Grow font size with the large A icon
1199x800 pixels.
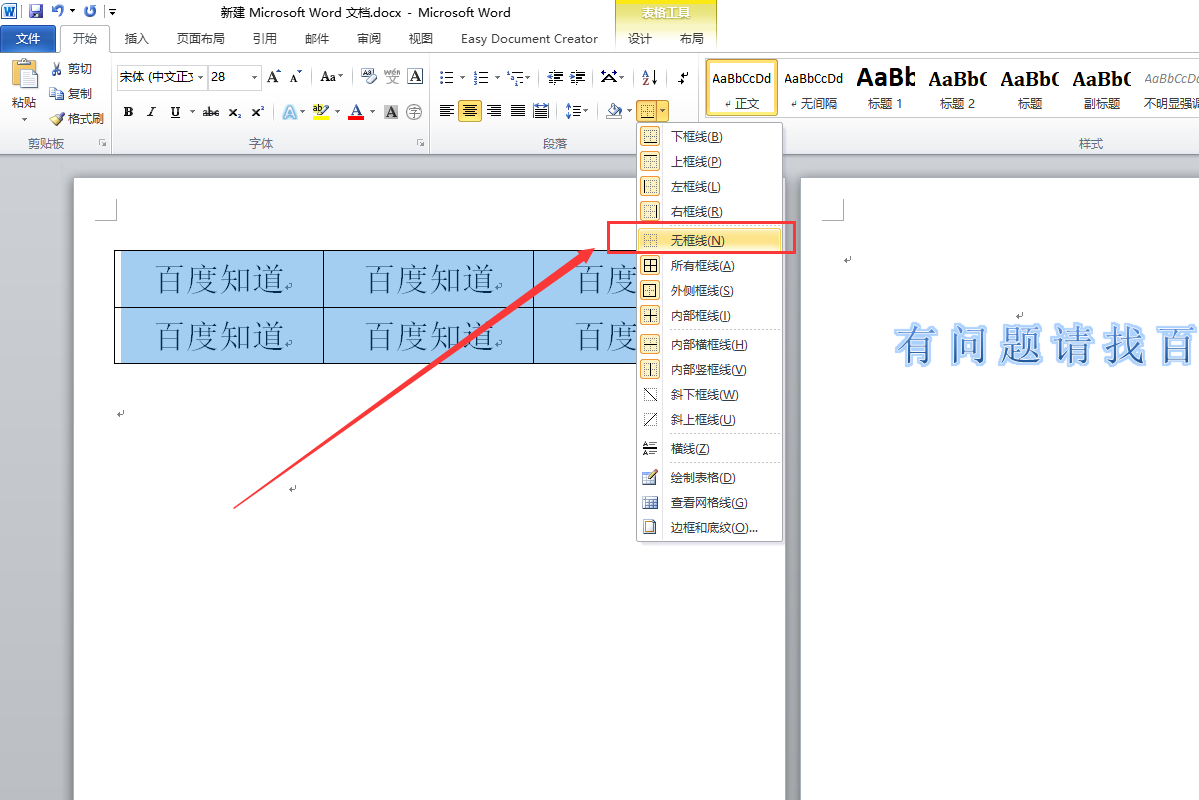coord(274,76)
